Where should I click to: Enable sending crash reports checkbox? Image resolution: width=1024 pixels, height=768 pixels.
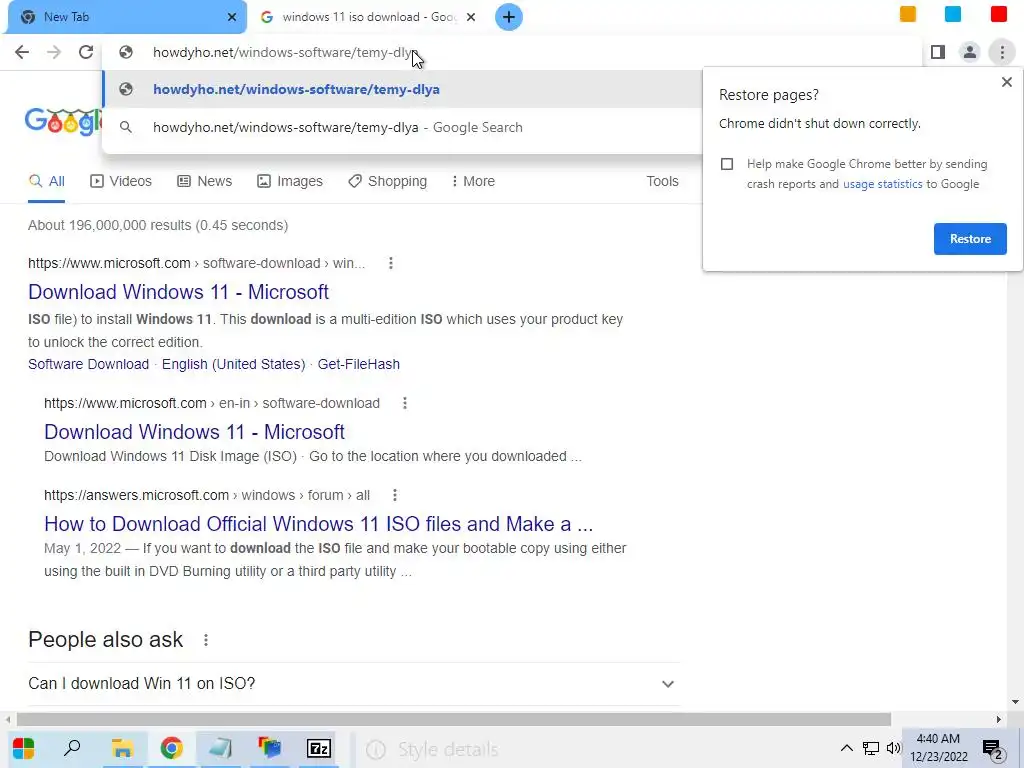coord(727,164)
